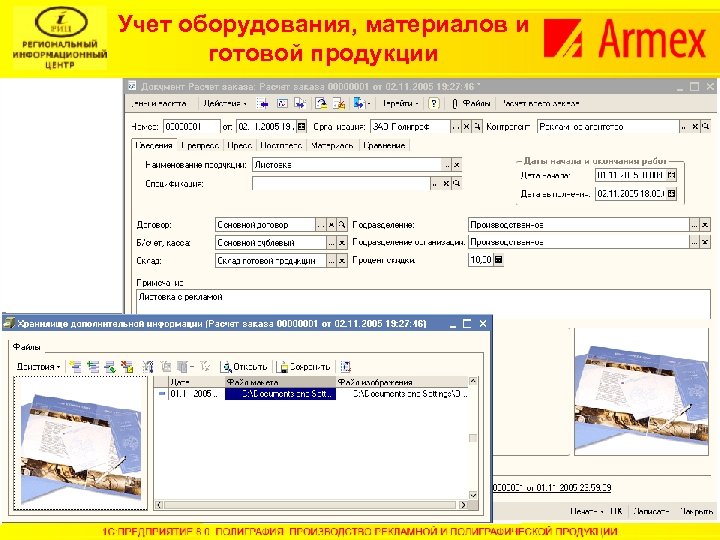This screenshot has height=540, width=720.
Task: Open the underlined document link dated 01.11.2005
Action: [551, 488]
